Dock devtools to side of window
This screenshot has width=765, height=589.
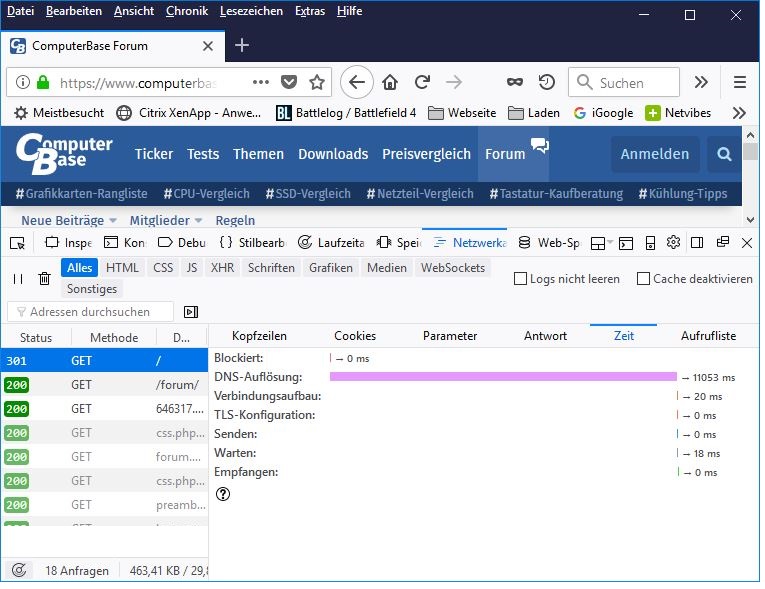697,243
